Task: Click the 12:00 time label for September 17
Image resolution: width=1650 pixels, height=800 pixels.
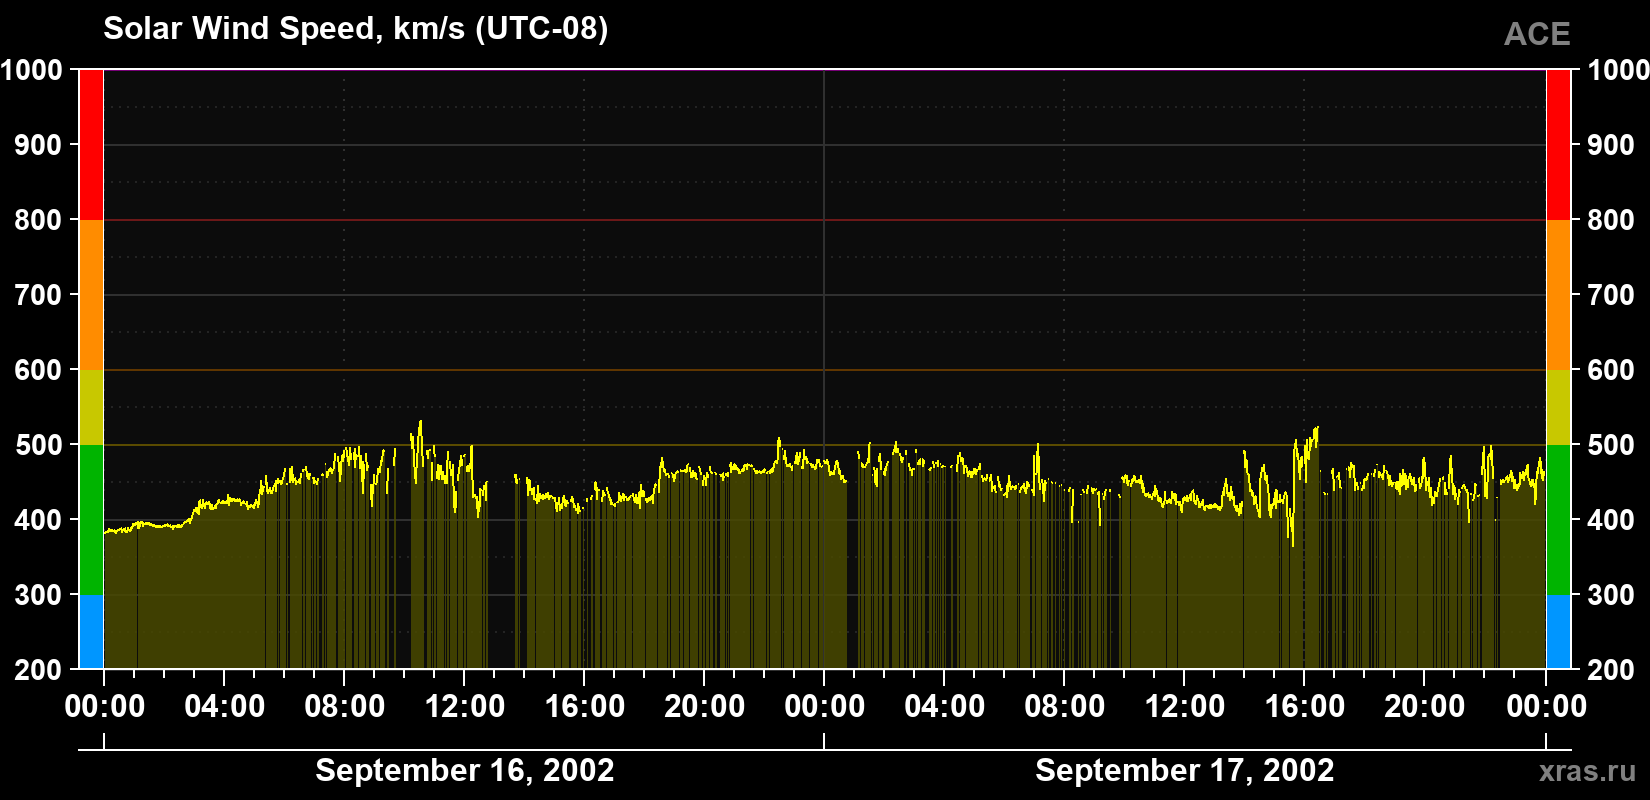Action: pyautogui.click(x=1184, y=706)
